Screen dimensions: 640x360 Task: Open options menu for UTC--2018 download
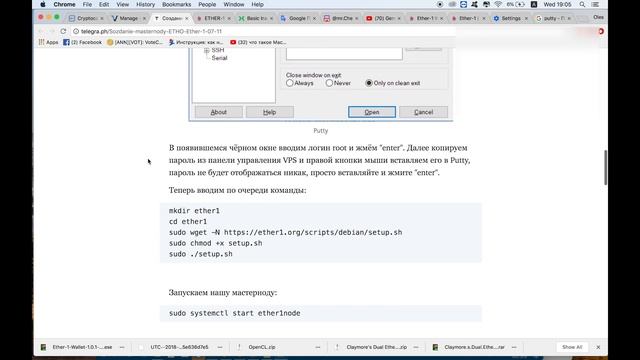[x=220, y=347]
